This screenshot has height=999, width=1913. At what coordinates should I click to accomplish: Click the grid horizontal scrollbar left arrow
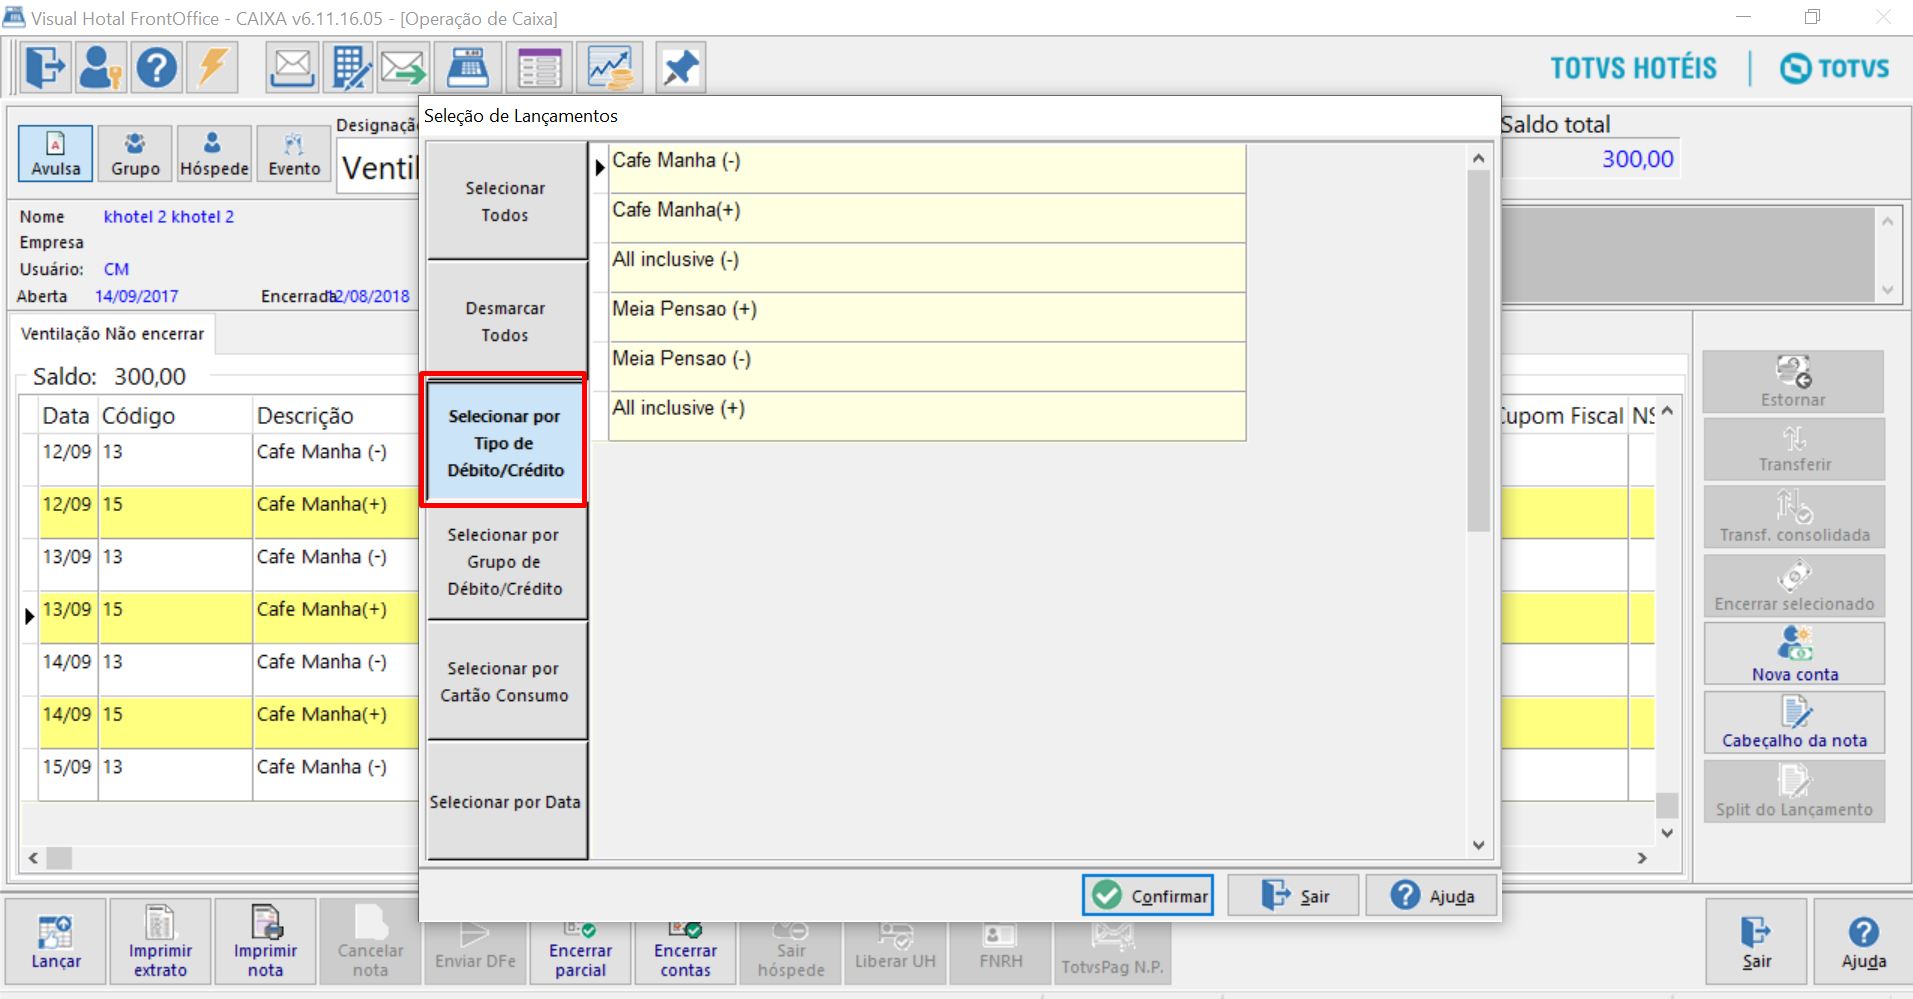pyautogui.click(x=34, y=858)
